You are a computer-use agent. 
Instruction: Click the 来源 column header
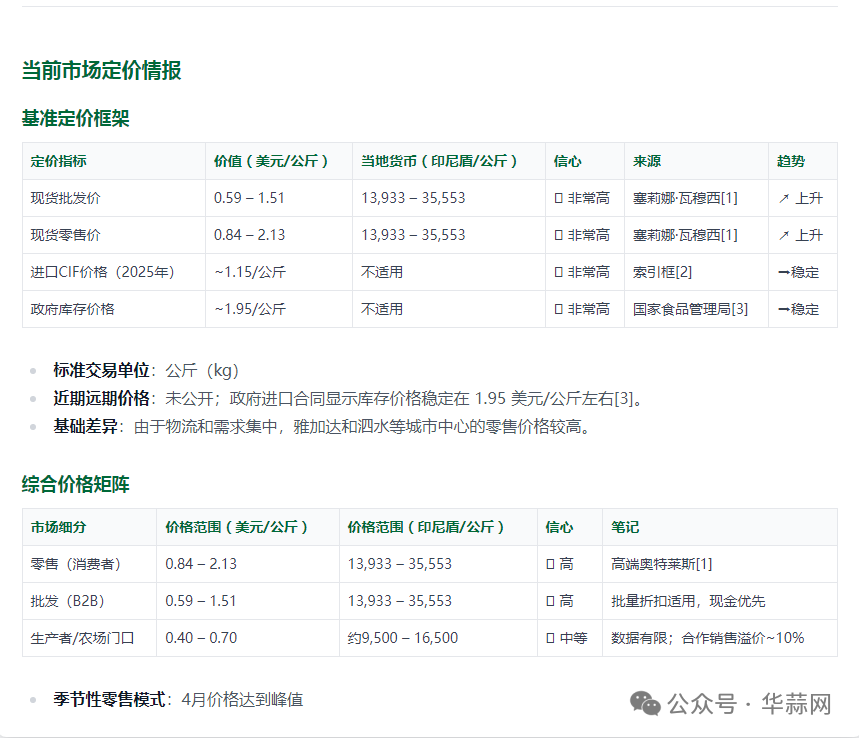coord(647,161)
